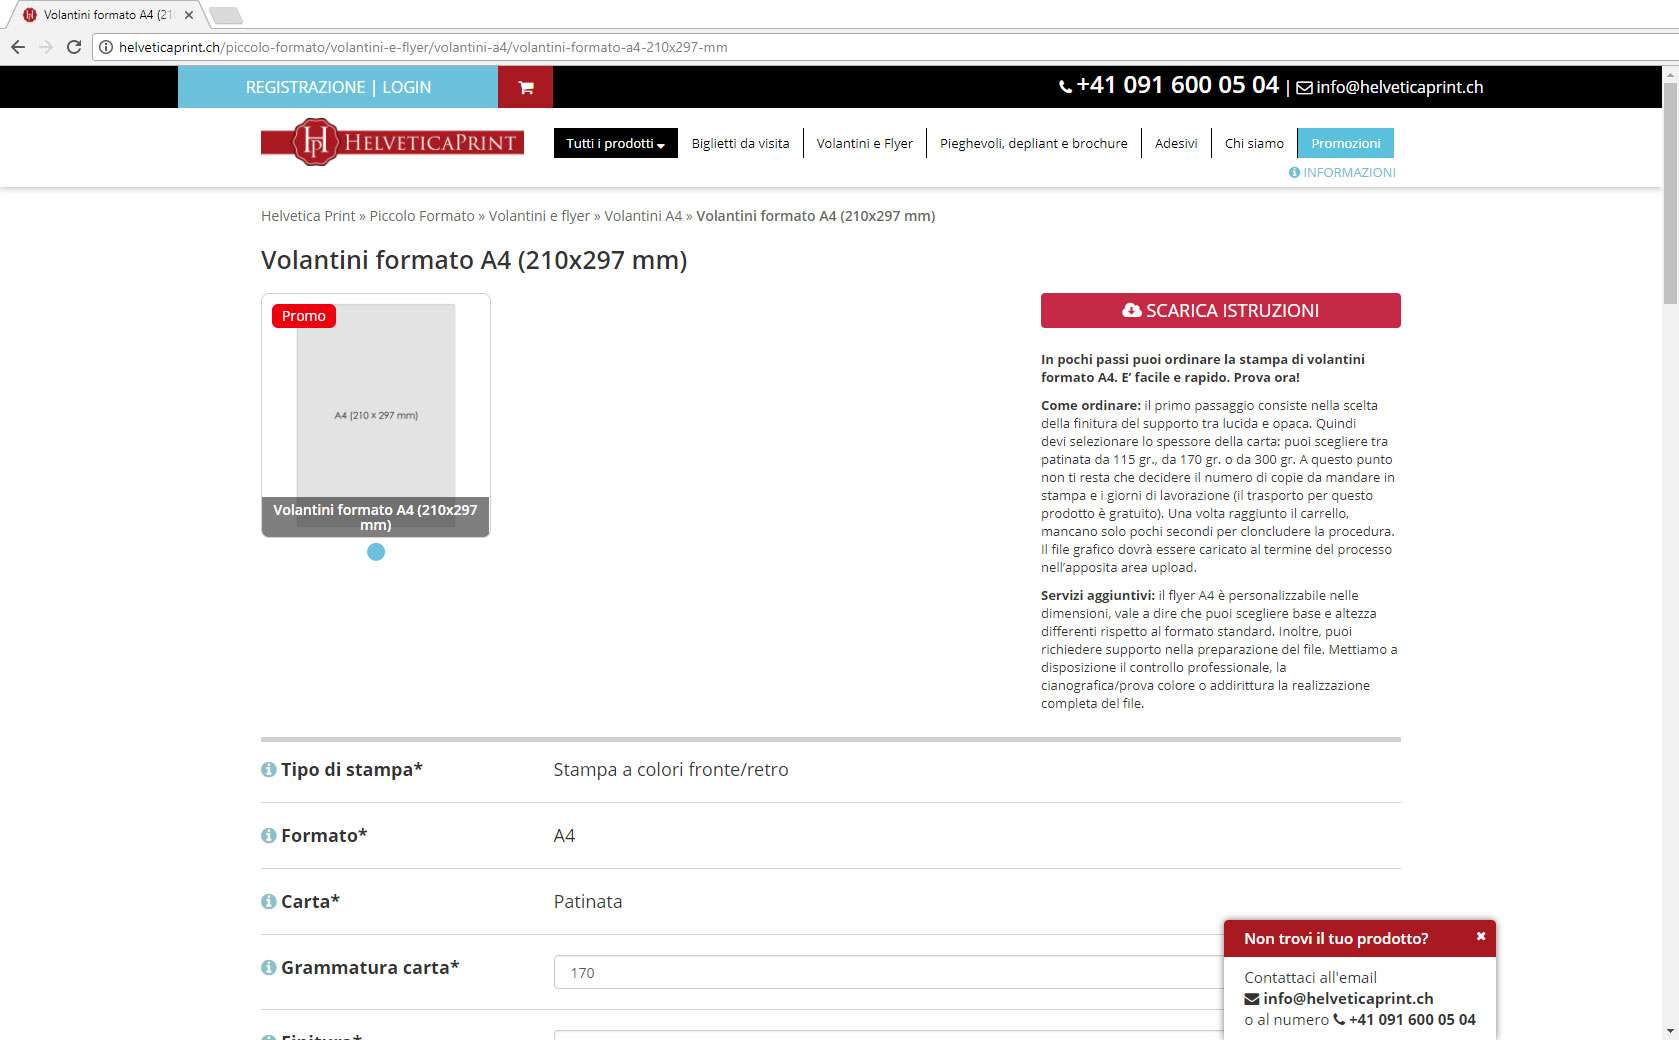Screen dimensions: 1679x1040
Task: Open the Chi siamo page
Action: coord(1254,143)
